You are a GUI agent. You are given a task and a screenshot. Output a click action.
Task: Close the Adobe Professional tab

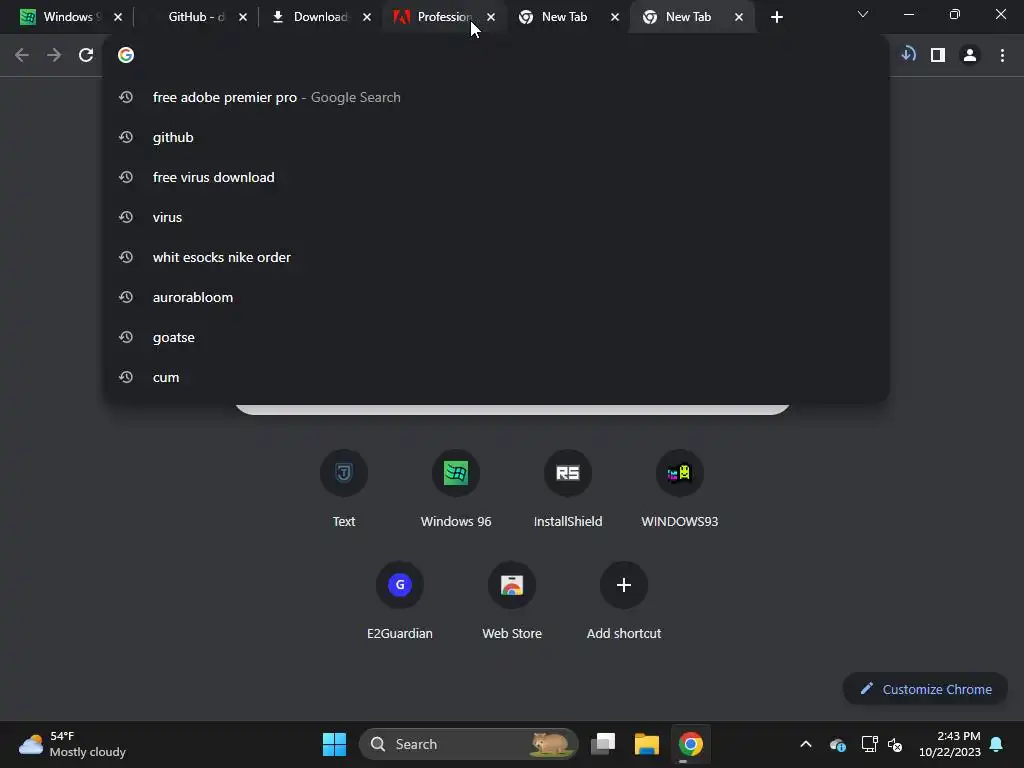(491, 18)
